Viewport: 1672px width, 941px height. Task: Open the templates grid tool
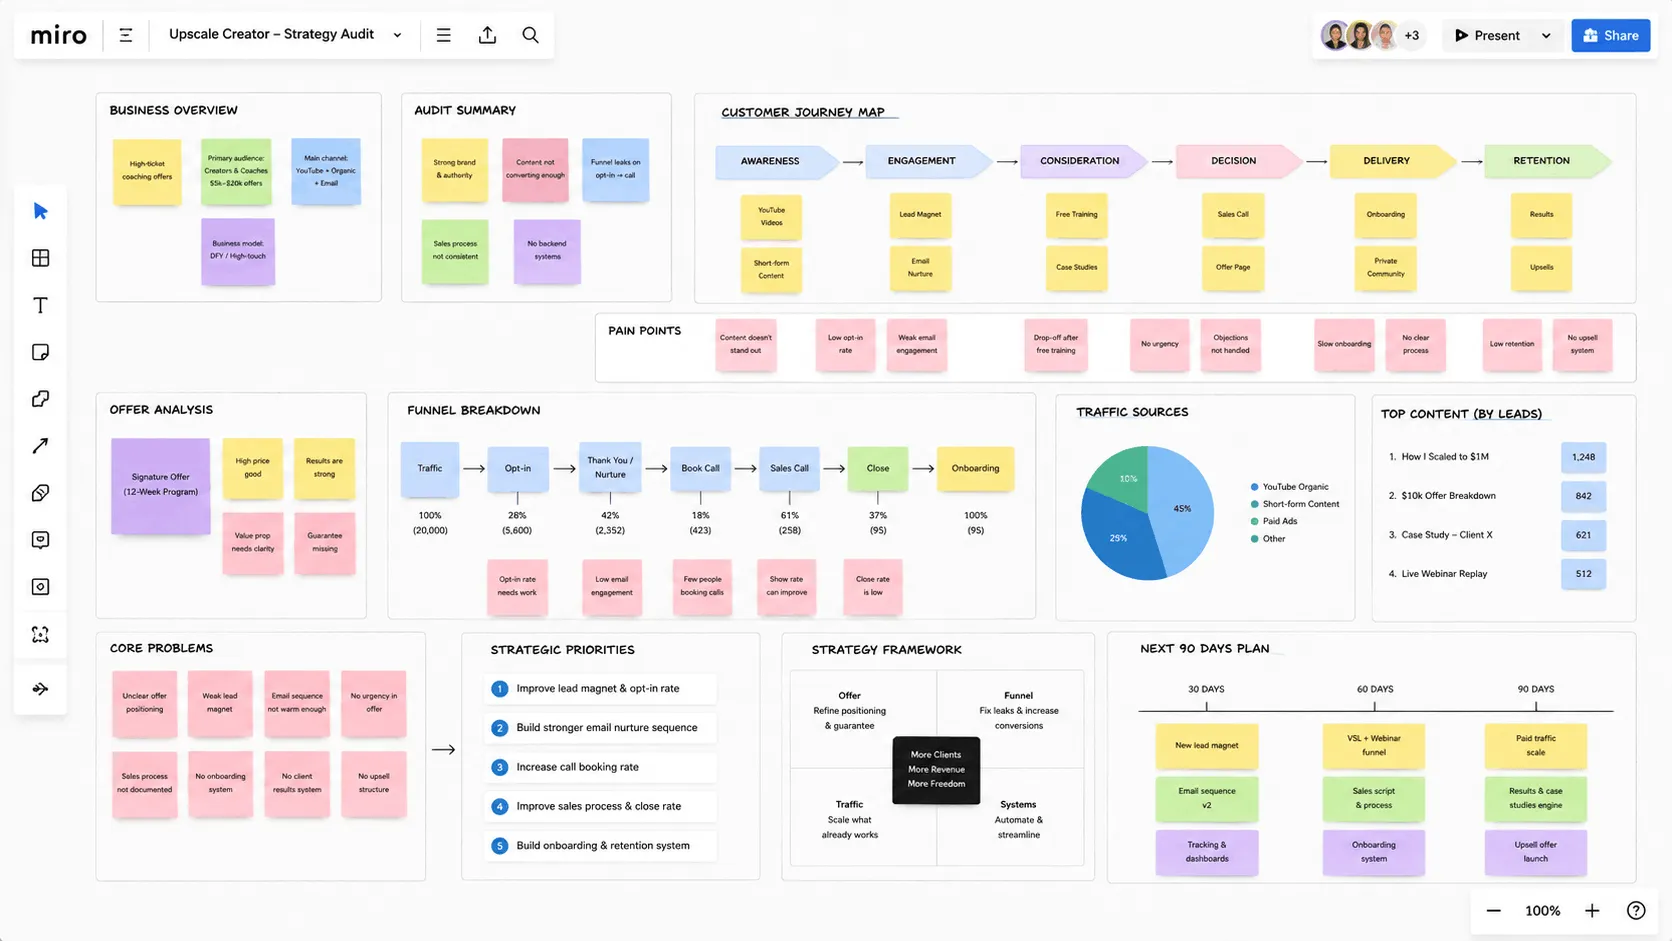coord(40,258)
